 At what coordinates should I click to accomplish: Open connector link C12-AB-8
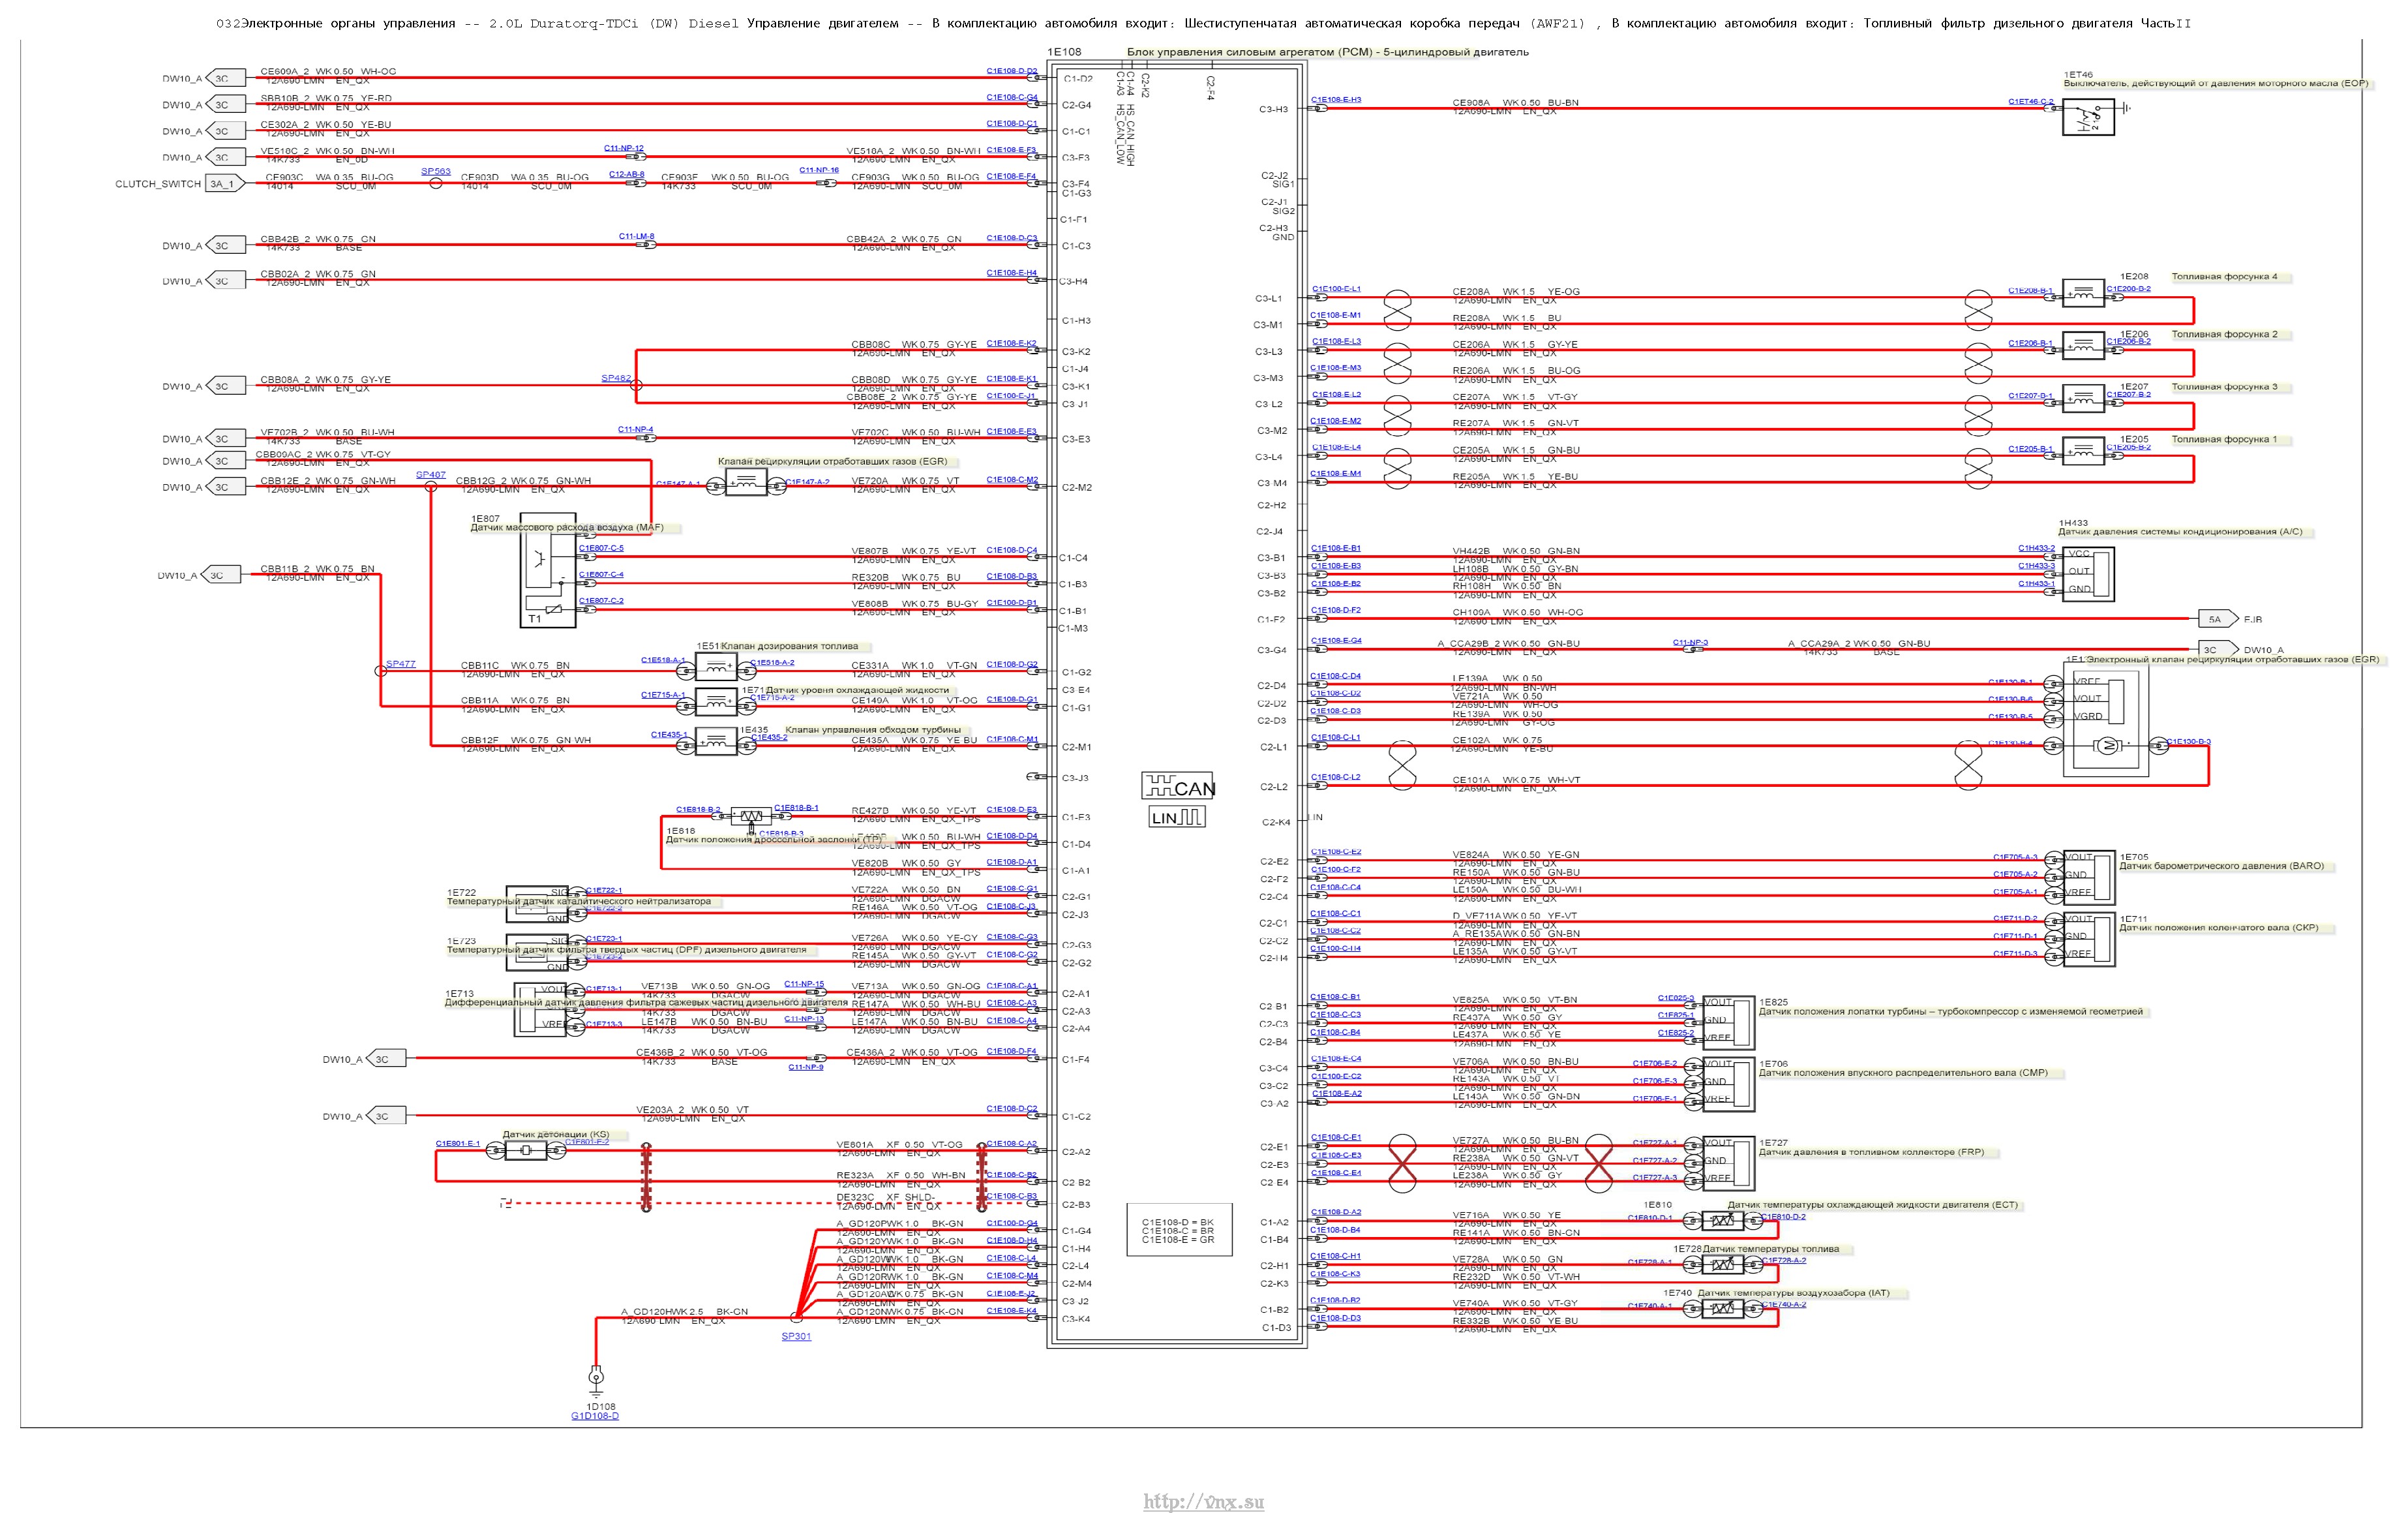click(x=627, y=174)
